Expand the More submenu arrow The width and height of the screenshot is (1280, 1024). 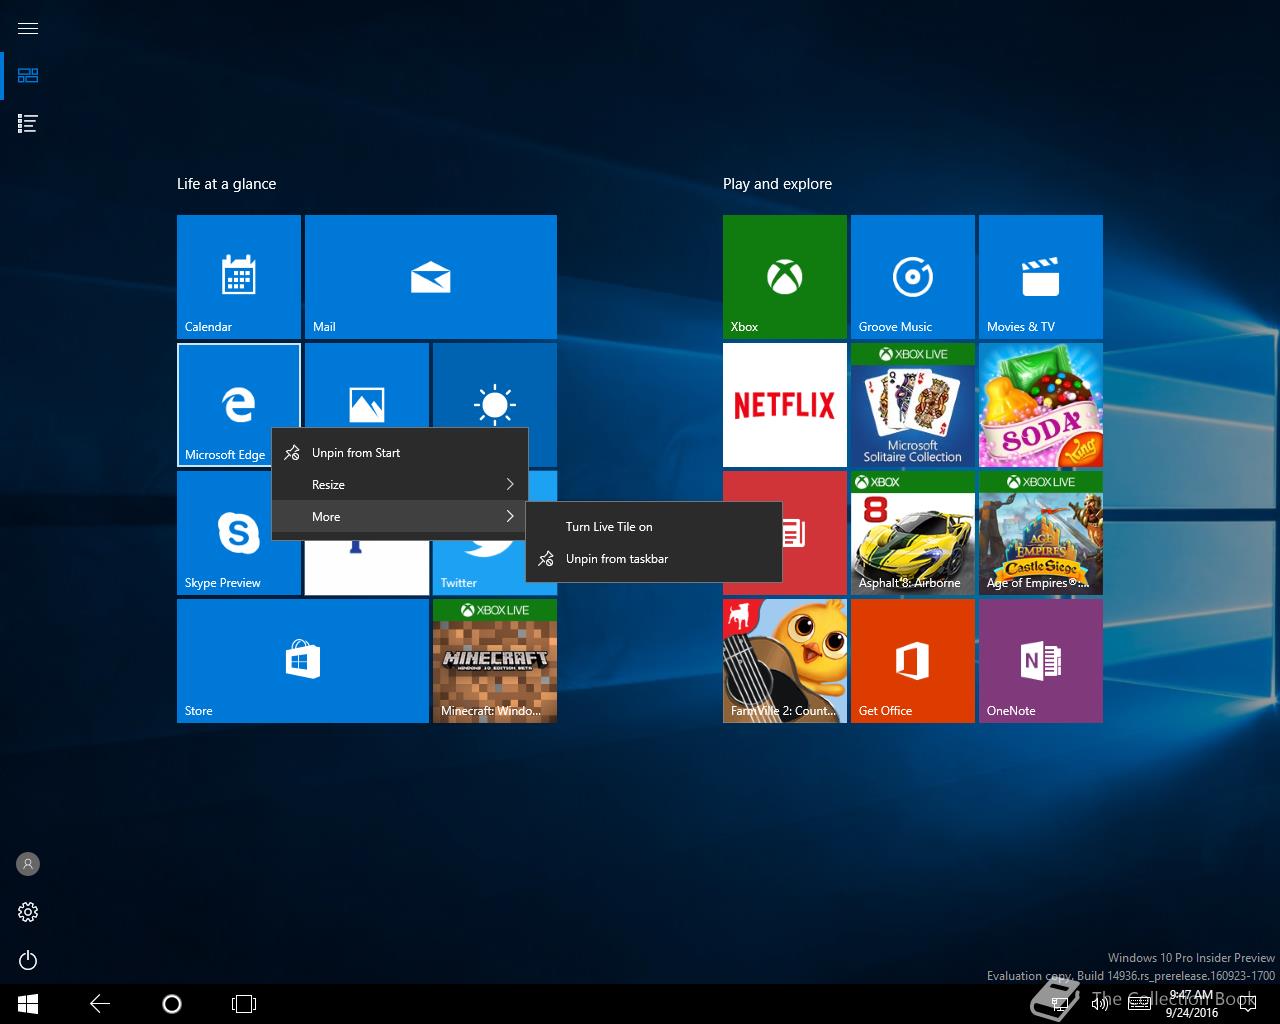tap(510, 517)
